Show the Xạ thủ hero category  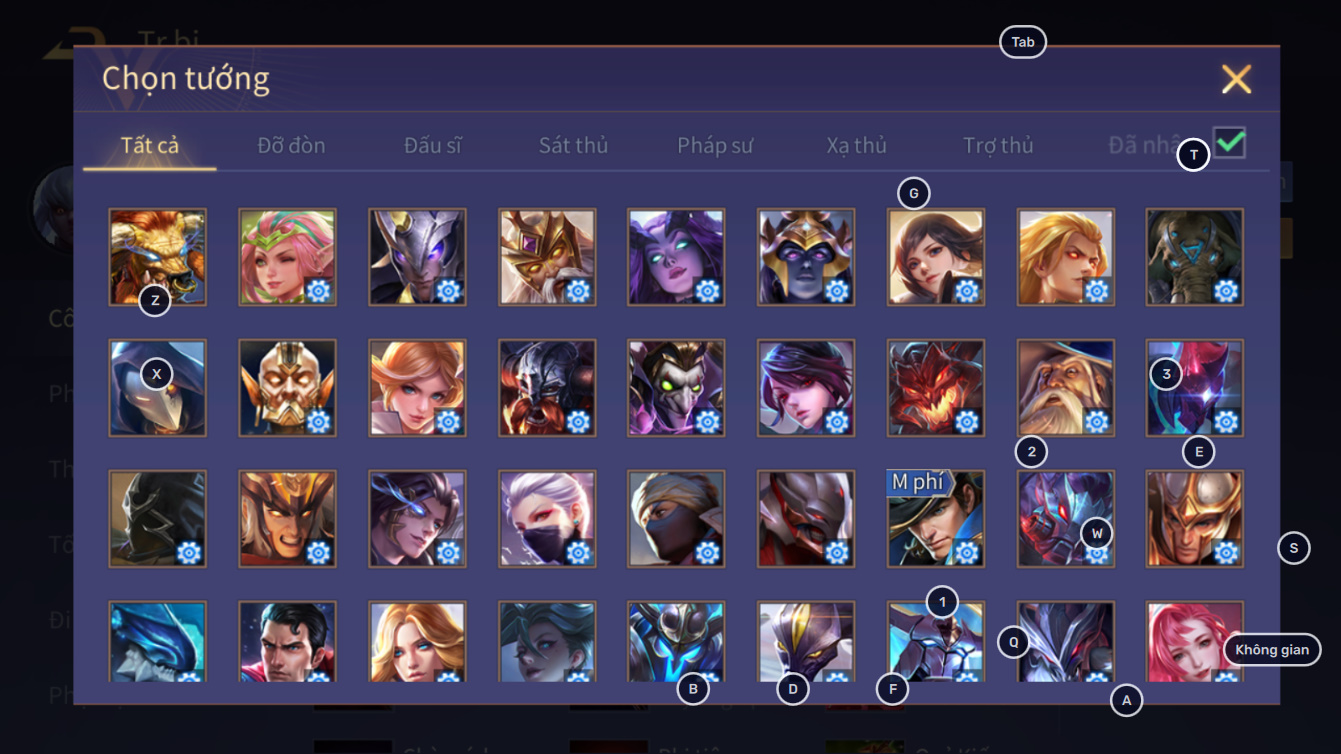(857, 145)
